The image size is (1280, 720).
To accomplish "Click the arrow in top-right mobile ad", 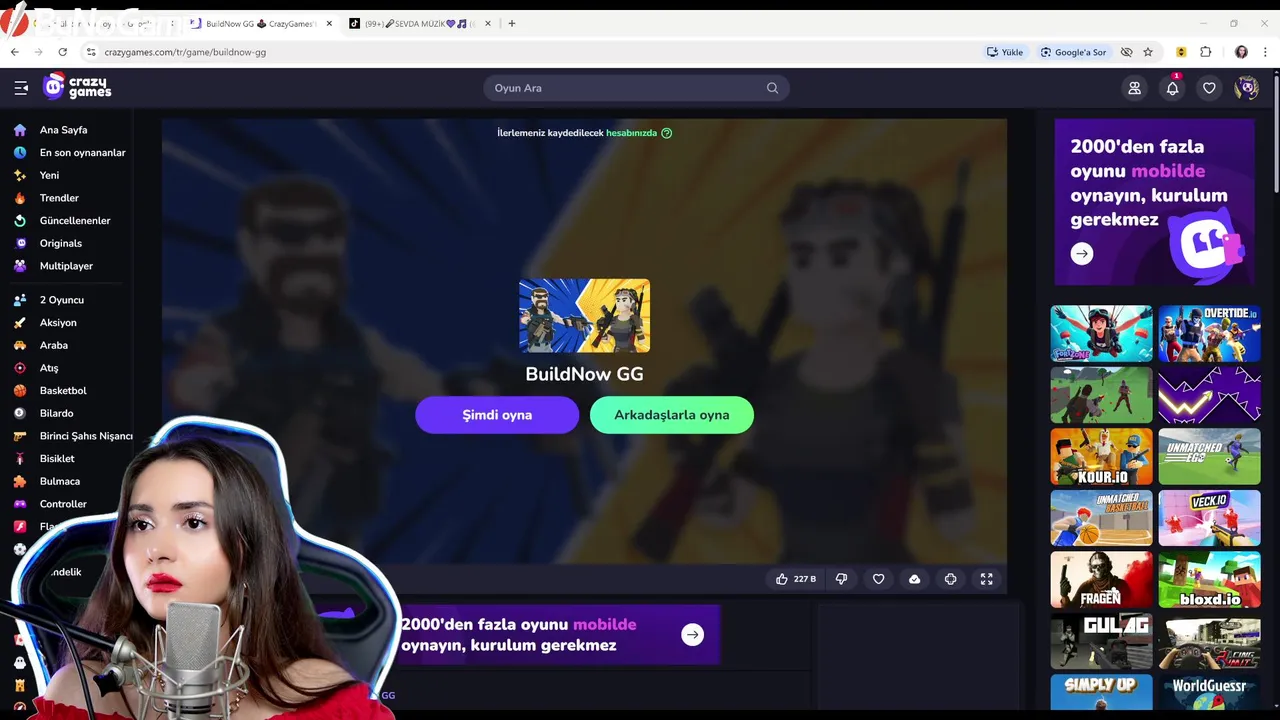I will (x=1082, y=254).
